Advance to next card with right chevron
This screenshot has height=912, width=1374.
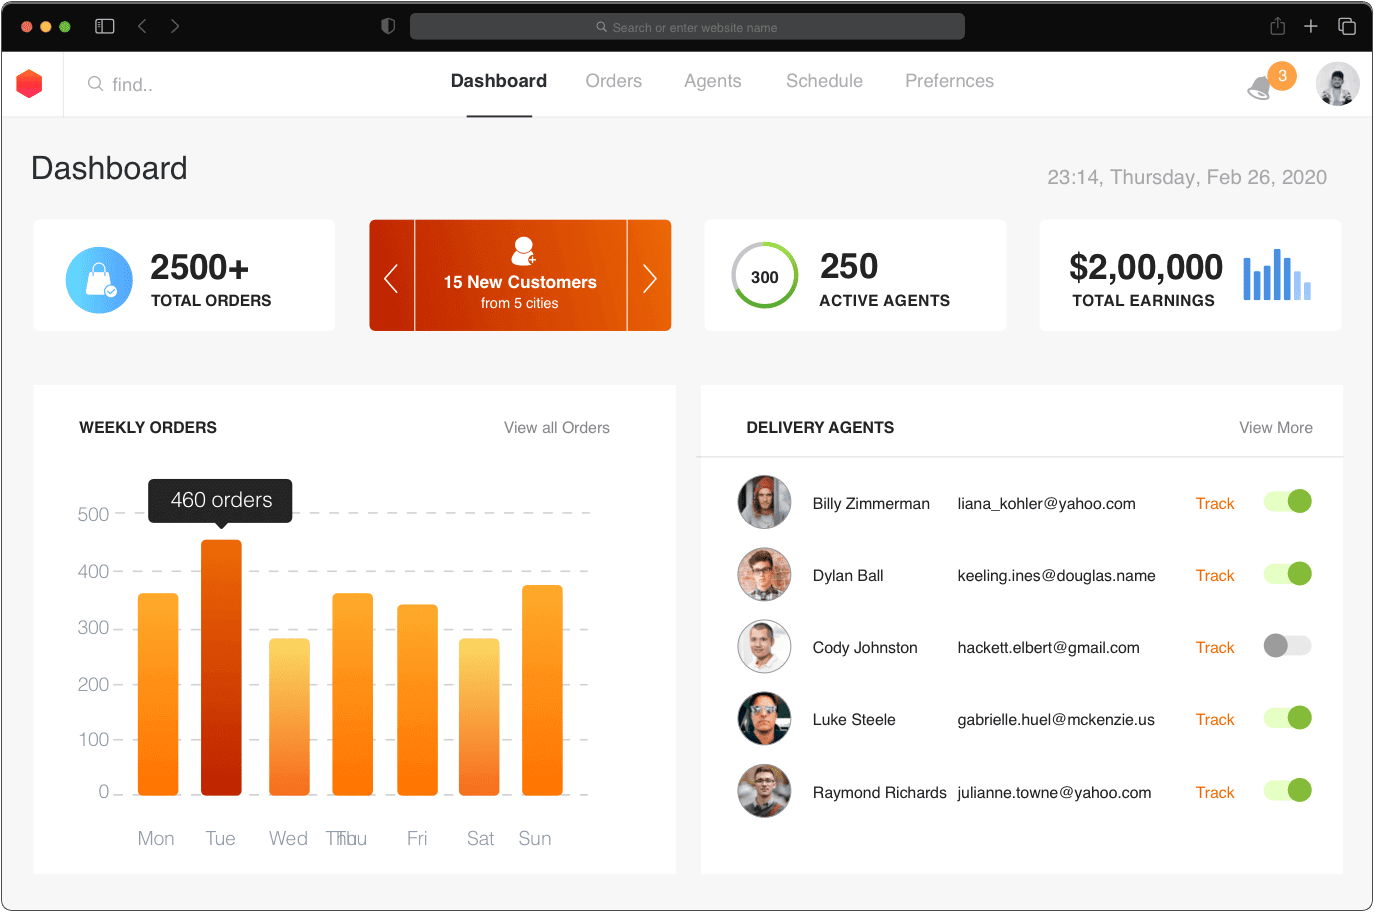point(649,277)
